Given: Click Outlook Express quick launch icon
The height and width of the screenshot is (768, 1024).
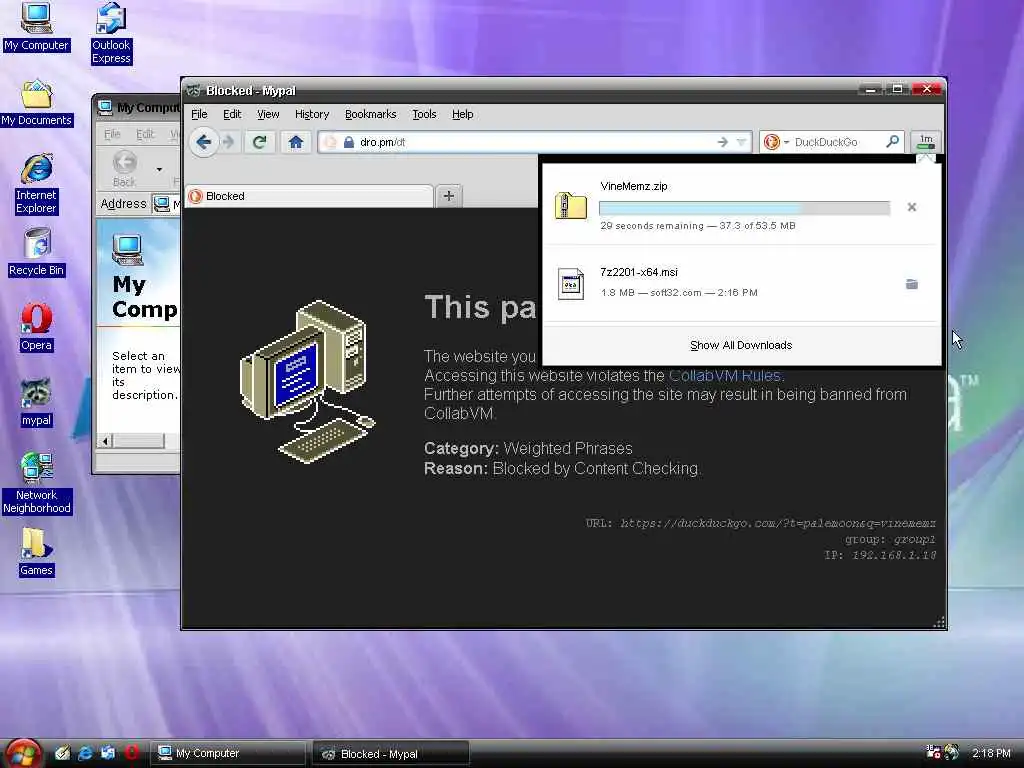Looking at the screenshot, I should pyautogui.click(x=108, y=753).
